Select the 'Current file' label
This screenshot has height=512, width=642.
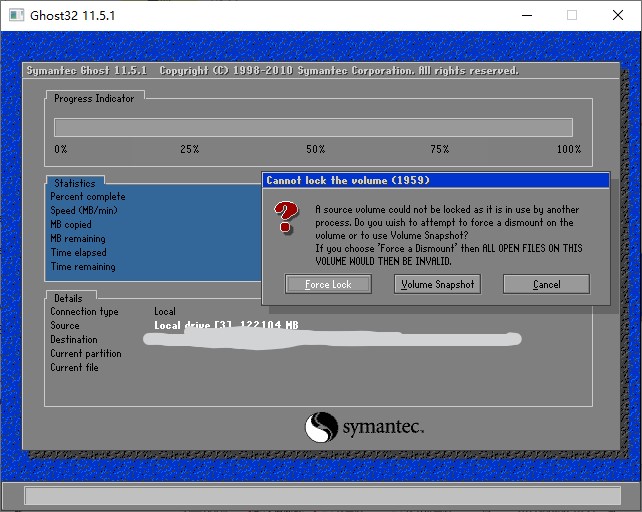75,367
